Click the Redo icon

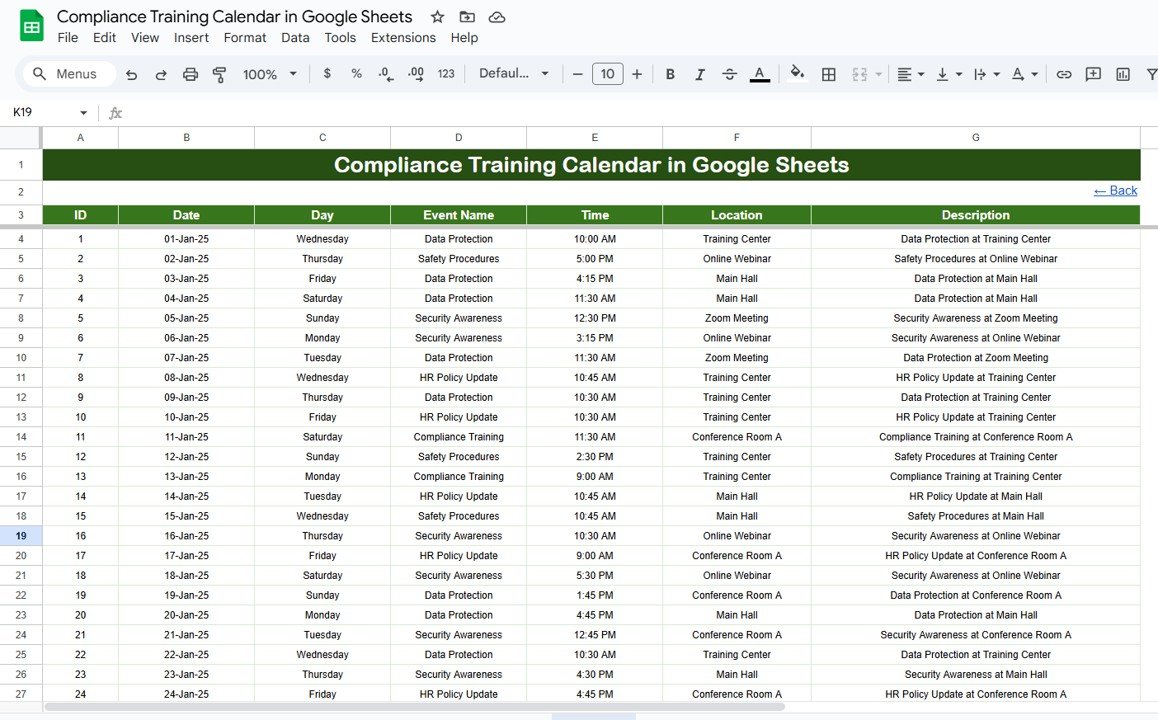point(160,74)
